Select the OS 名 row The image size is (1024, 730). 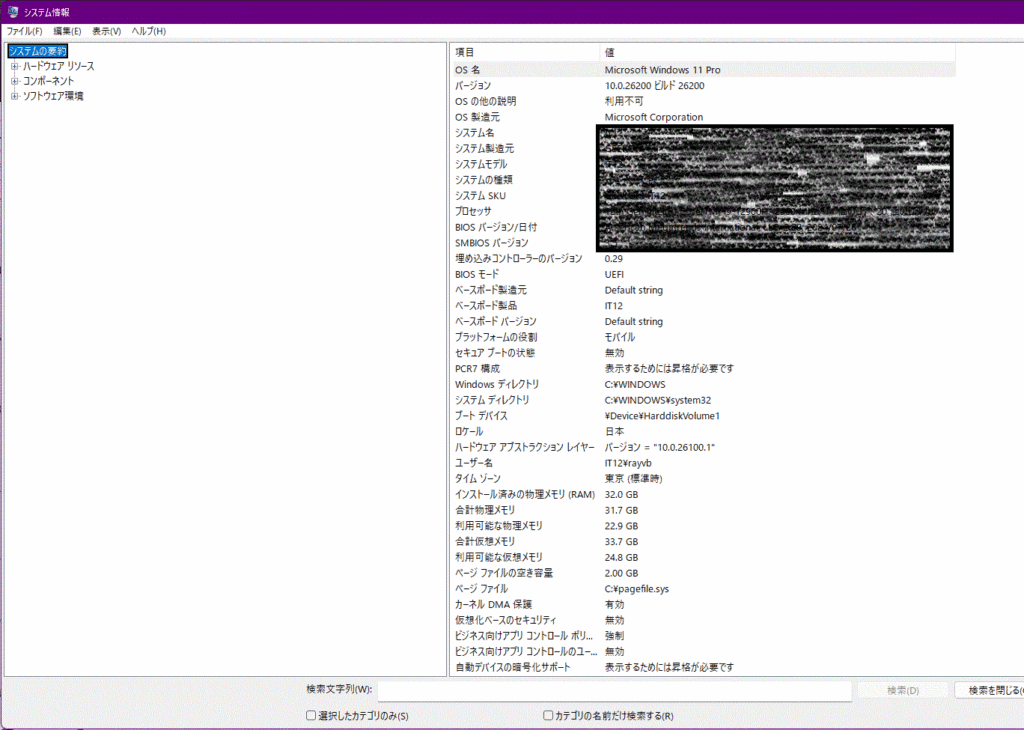[x=703, y=70]
